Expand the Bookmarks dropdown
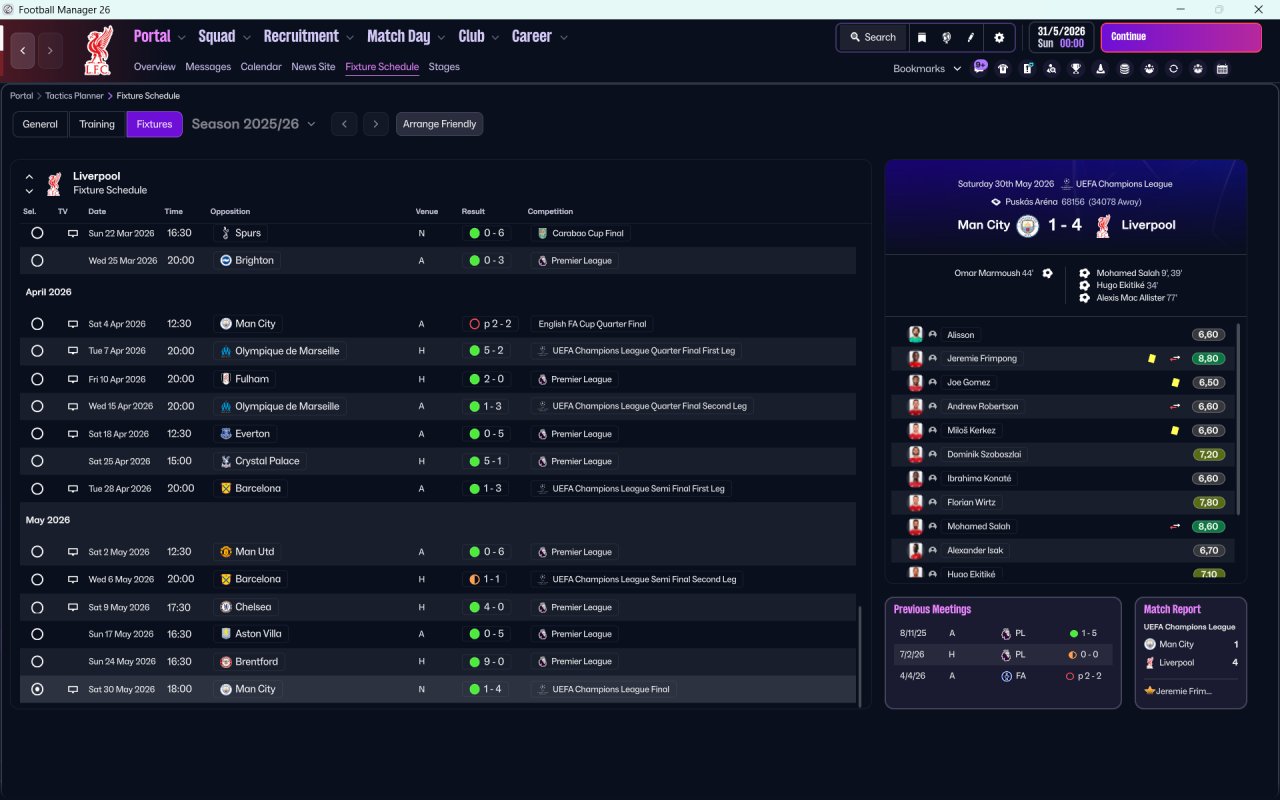 (x=927, y=69)
